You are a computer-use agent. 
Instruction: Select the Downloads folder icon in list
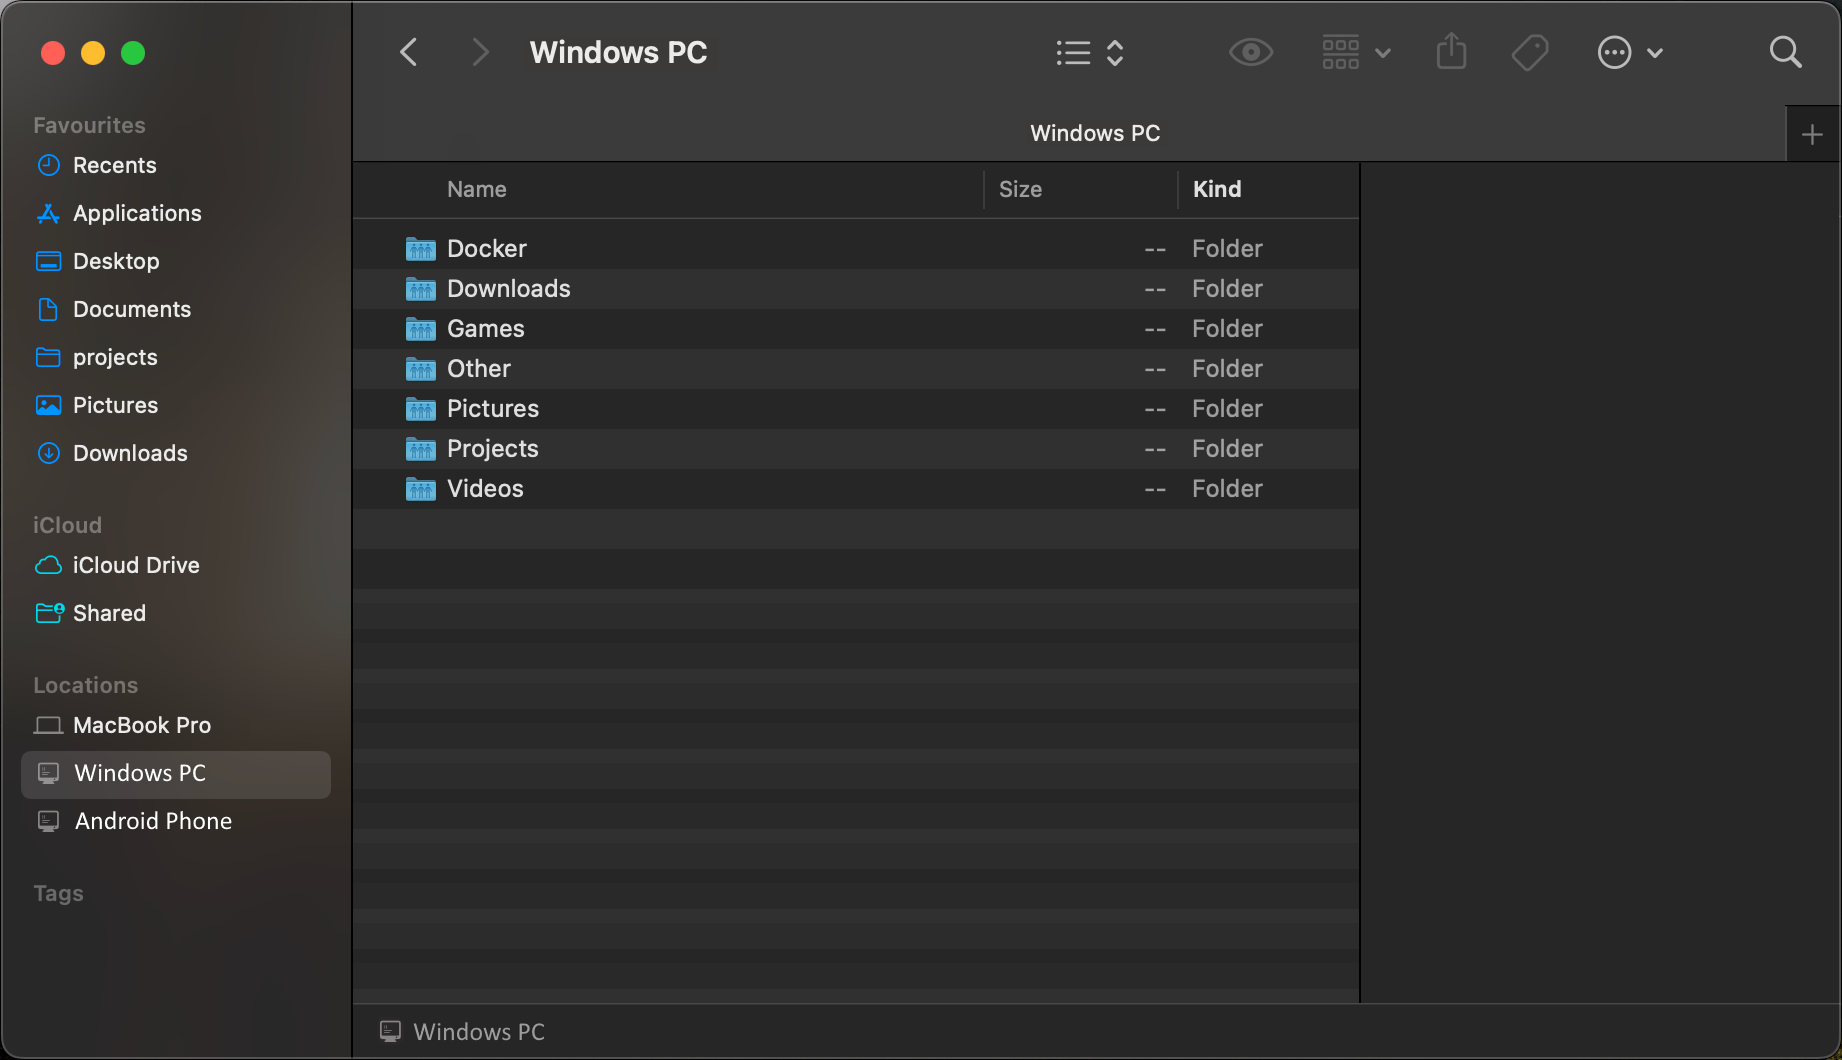click(x=420, y=289)
